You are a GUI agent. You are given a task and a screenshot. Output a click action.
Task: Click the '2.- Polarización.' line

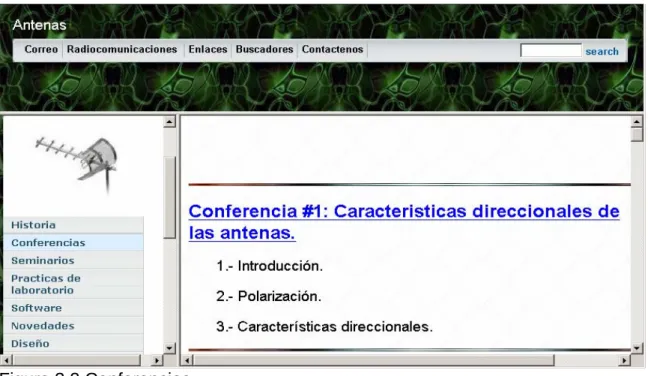pyautogui.click(x=269, y=296)
